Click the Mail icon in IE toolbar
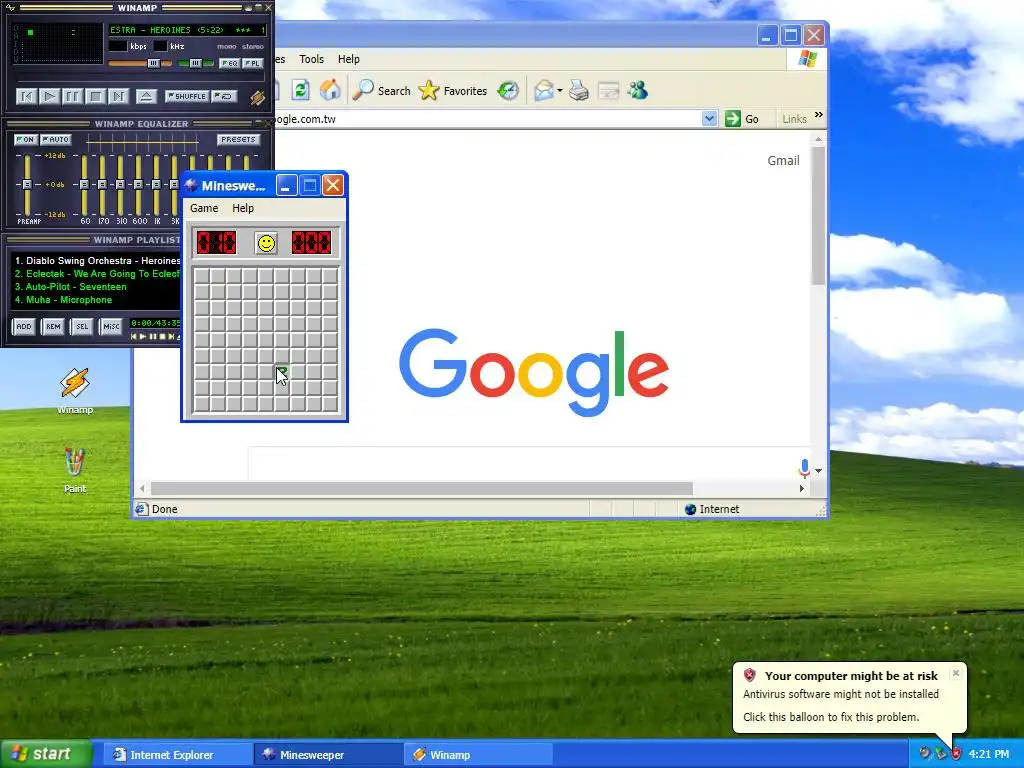The height and width of the screenshot is (768, 1024). (543, 90)
